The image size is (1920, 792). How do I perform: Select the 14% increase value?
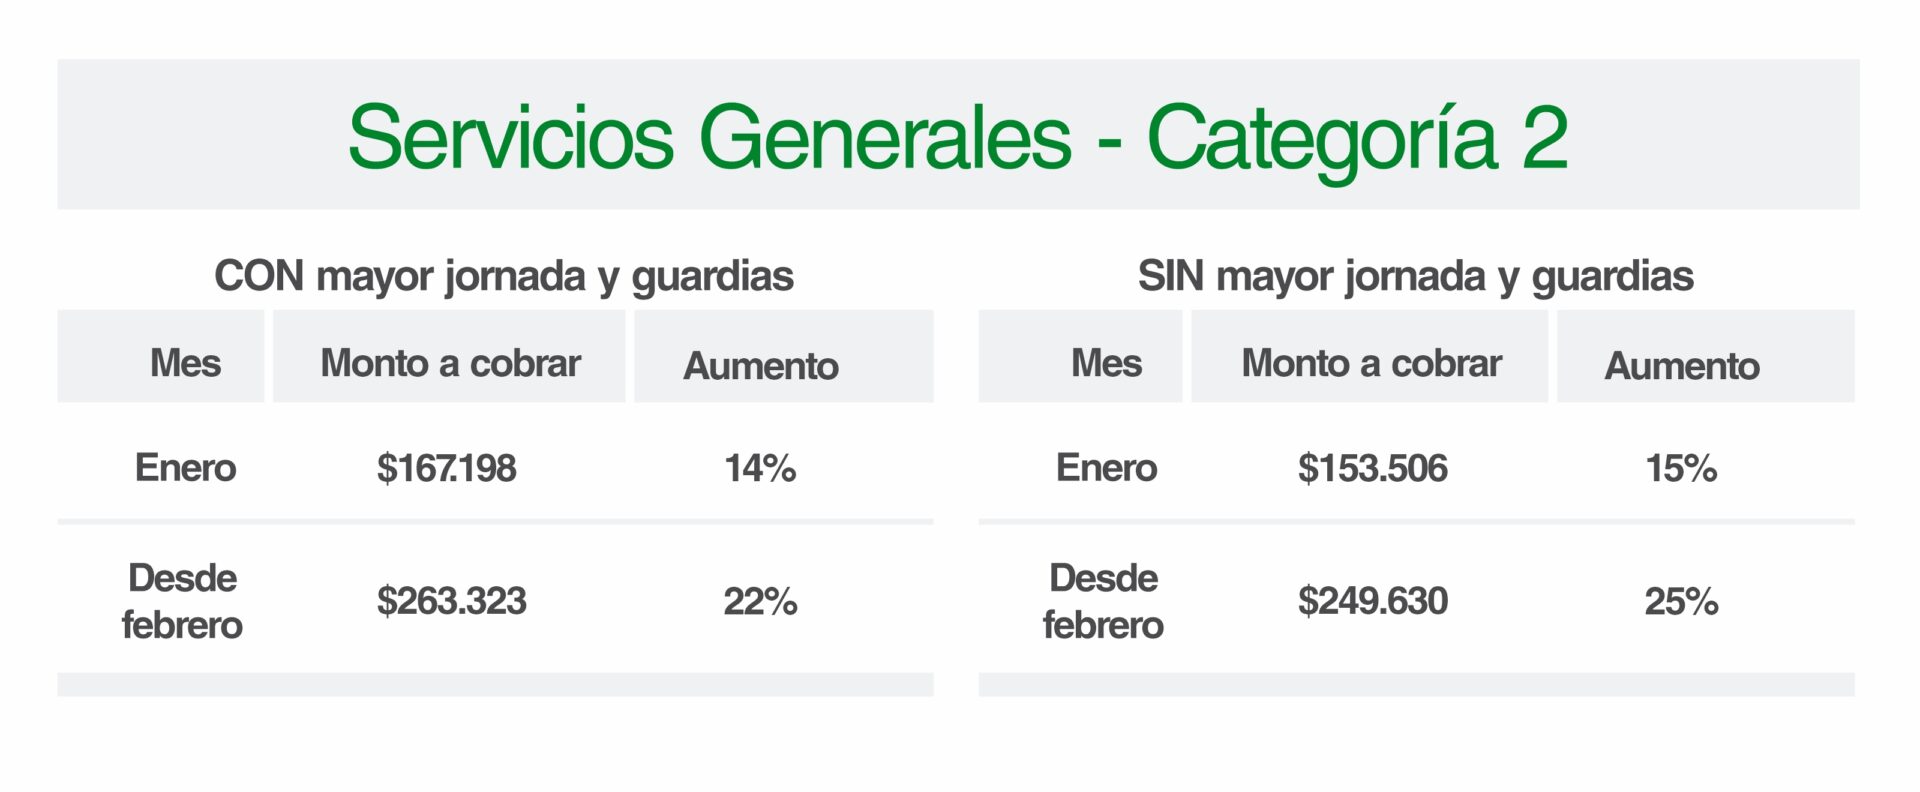pyautogui.click(x=760, y=468)
